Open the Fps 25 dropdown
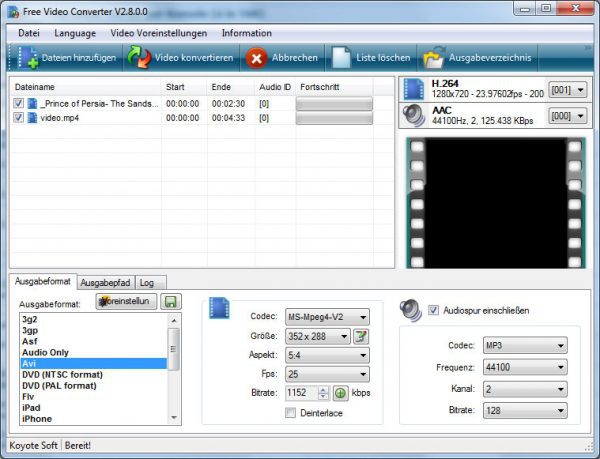 tap(327, 374)
